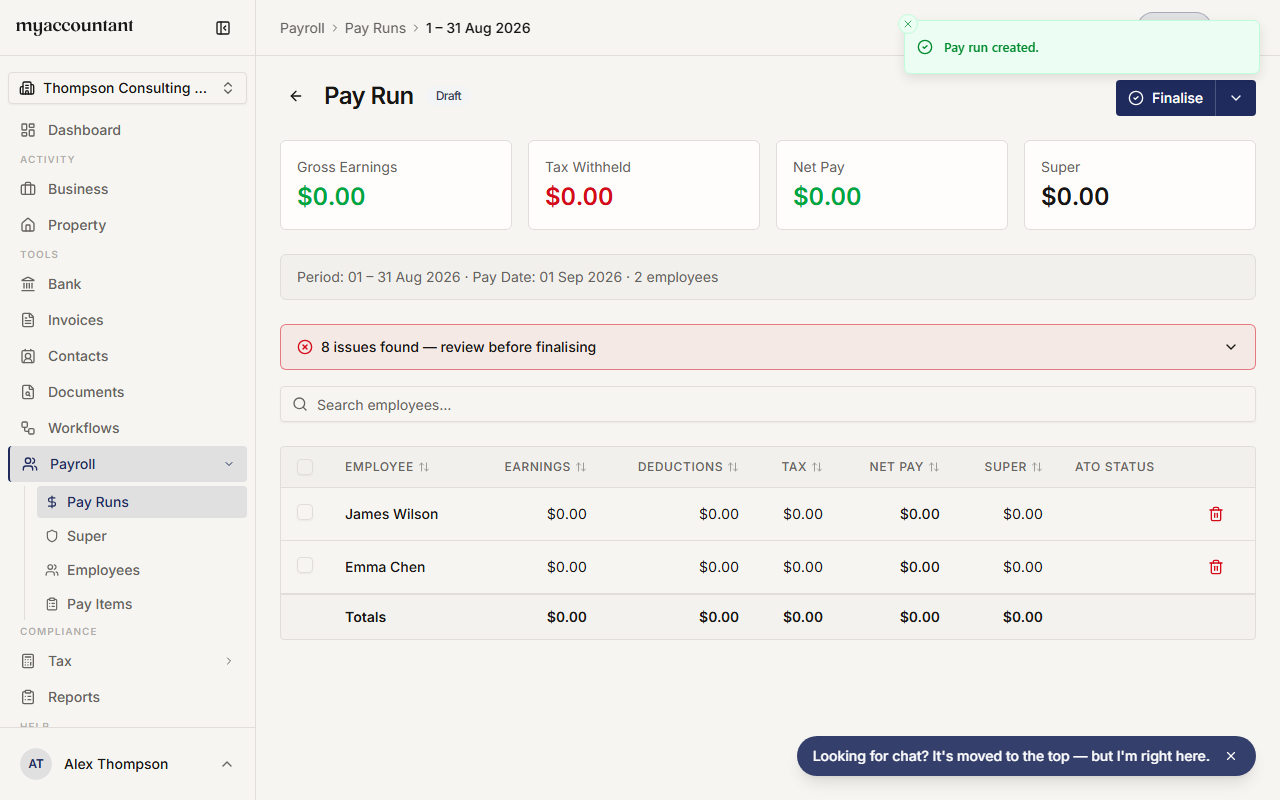
Task: Click the Super summary card
Action: [1140, 185]
